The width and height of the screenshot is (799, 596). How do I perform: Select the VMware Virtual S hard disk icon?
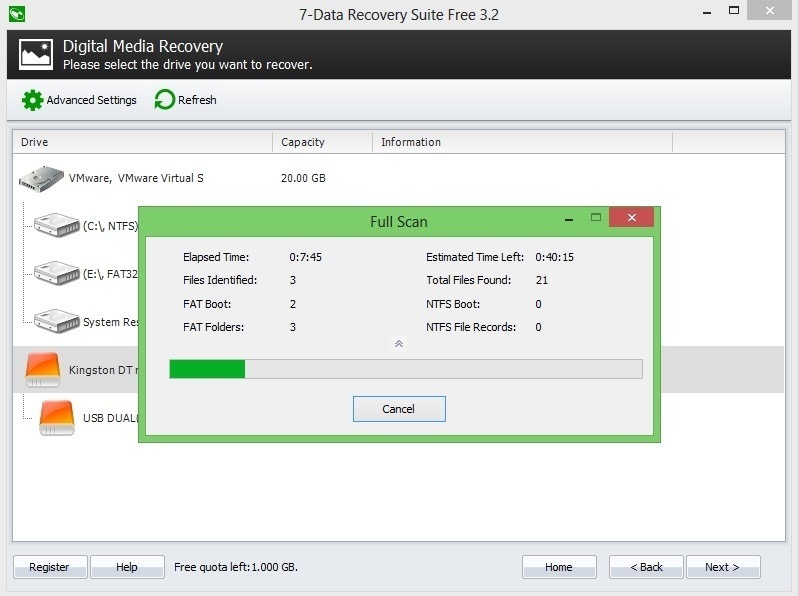pyautogui.click(x=41, y=179)
